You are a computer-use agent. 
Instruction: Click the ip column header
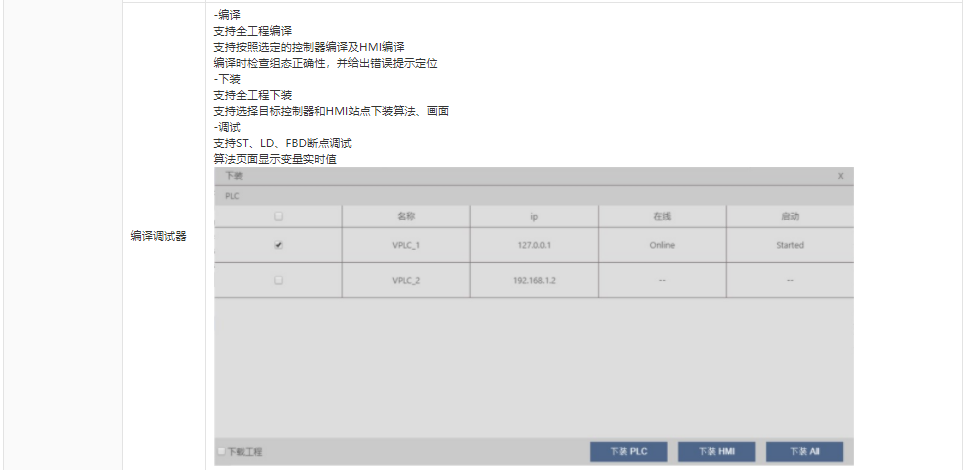point(534,216)
